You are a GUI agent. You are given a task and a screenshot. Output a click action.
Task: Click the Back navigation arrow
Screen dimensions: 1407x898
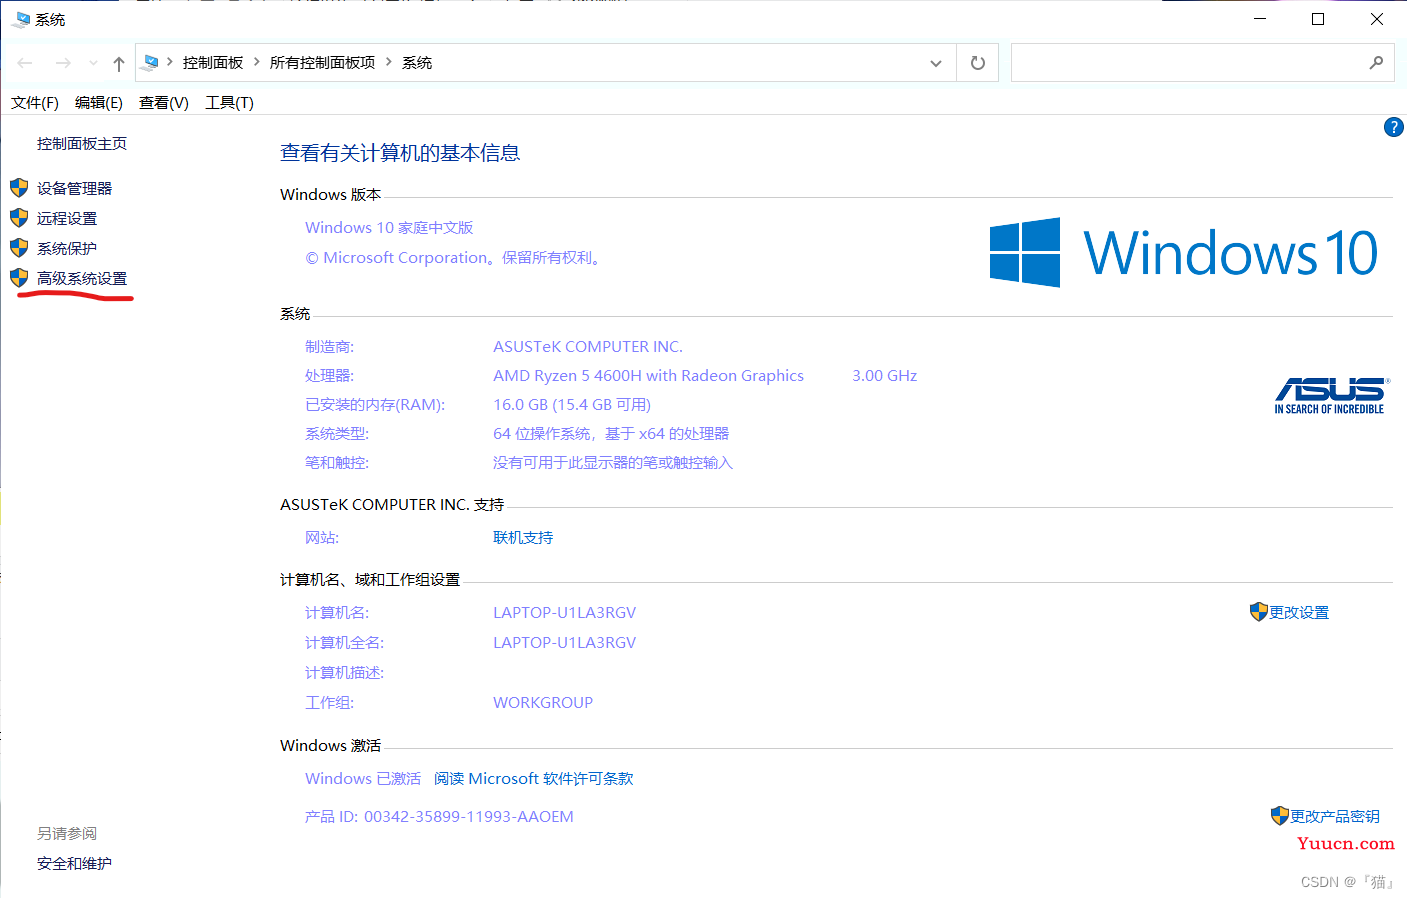pos(25,63)
